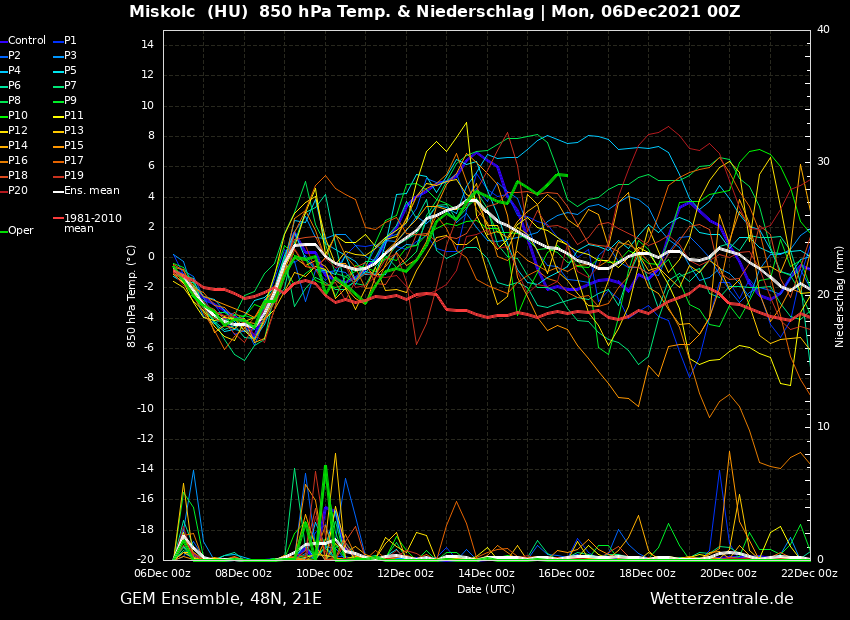Screen dimensions: 850x620
Task: Click the 06Dec 00z date tick
Action: (163, 573)
